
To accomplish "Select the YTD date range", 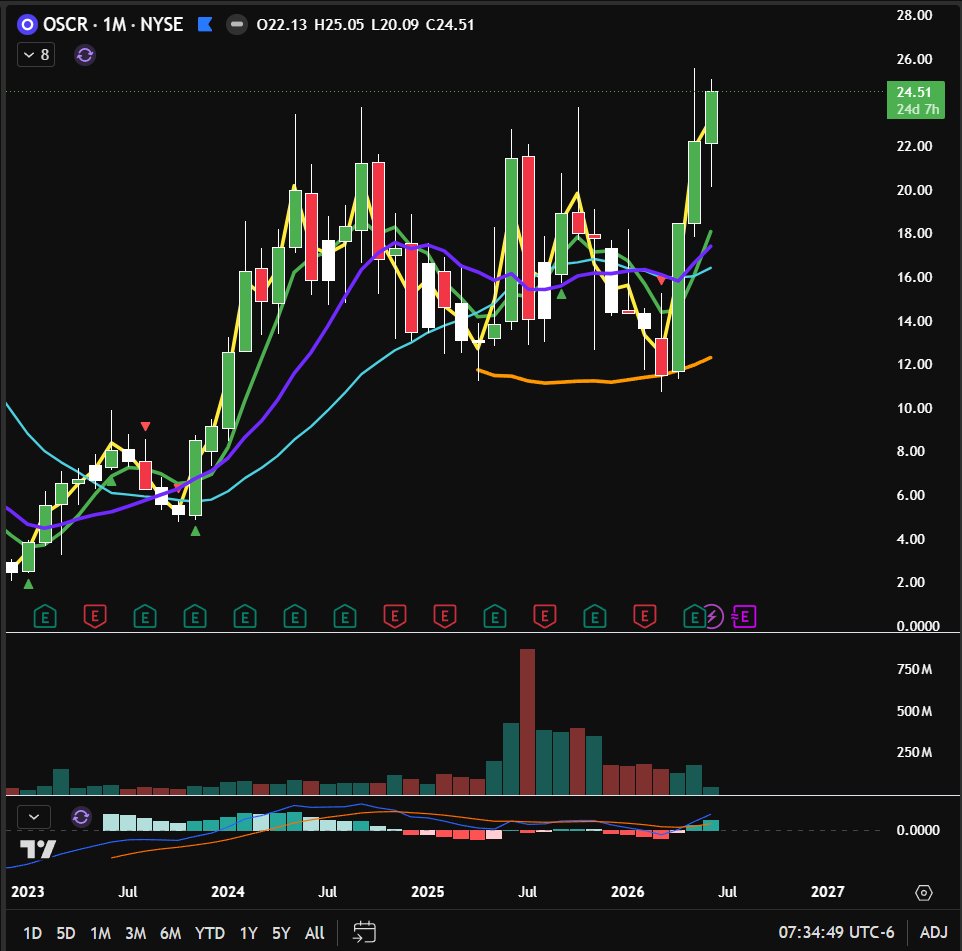I will click(210, 933).
